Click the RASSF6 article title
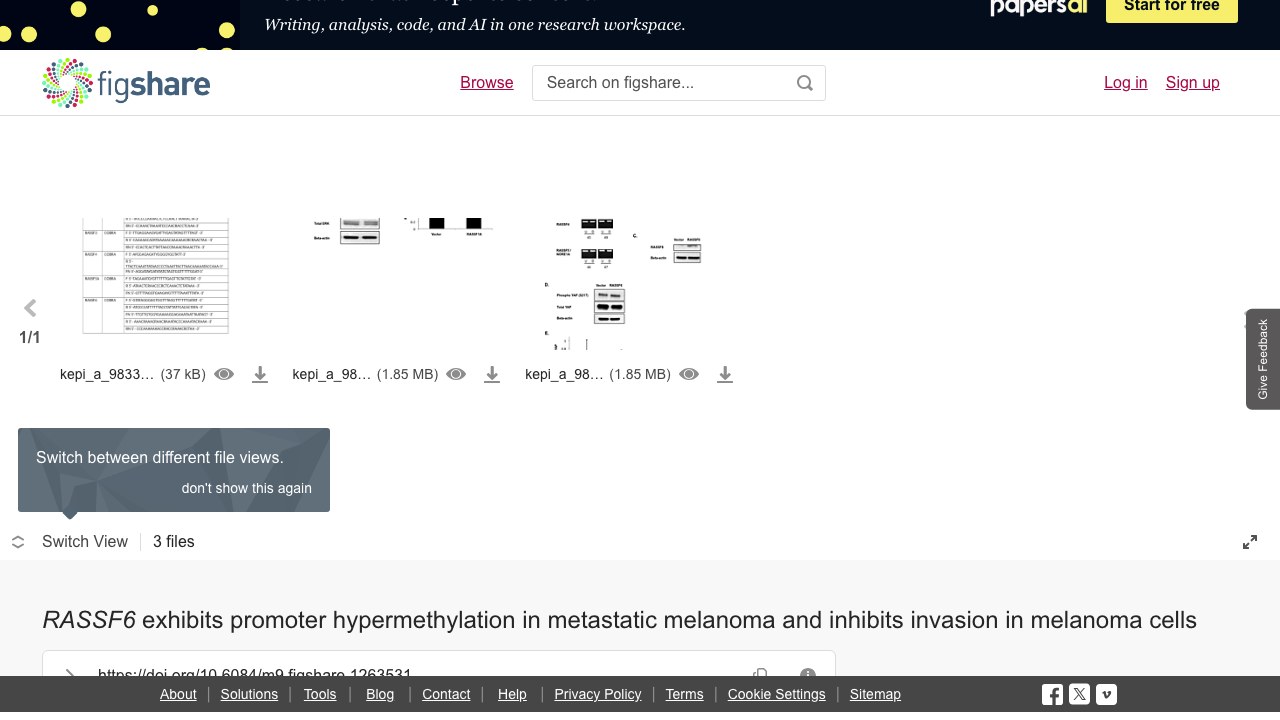Viewport: 1280px width, 720px height. pos(620,620)
